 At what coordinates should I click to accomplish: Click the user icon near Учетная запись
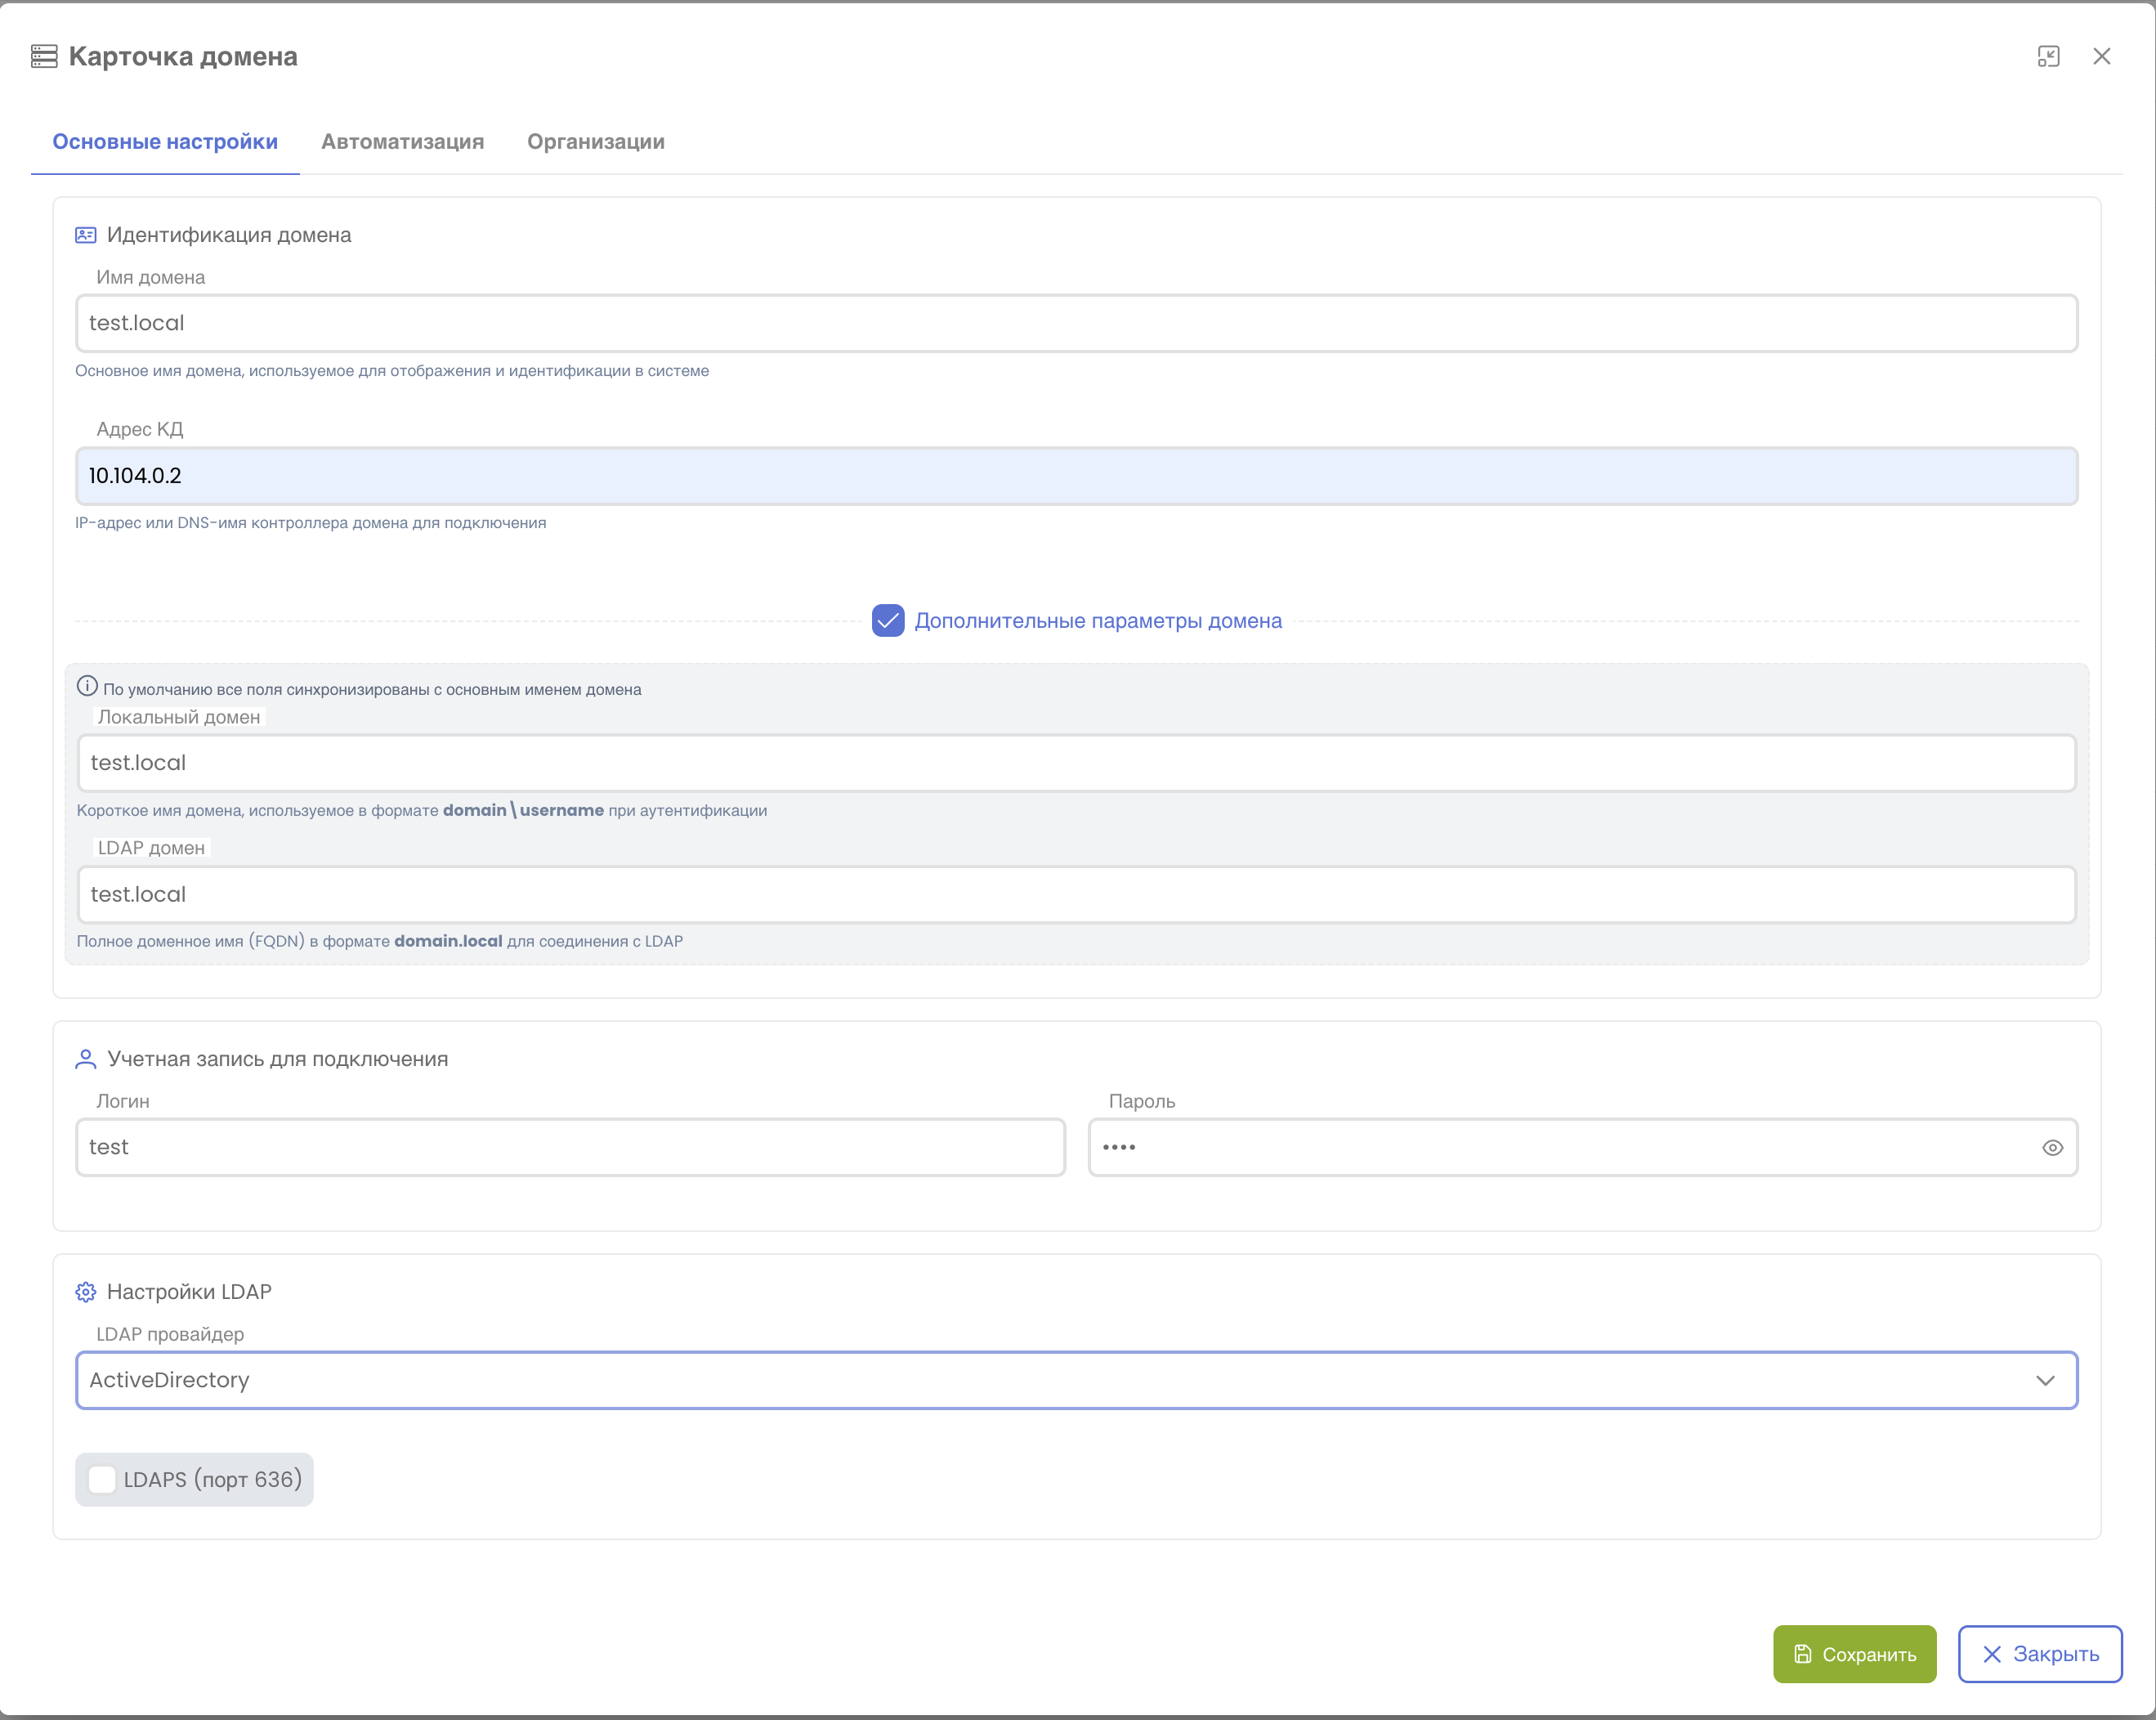click(86, 1059)
